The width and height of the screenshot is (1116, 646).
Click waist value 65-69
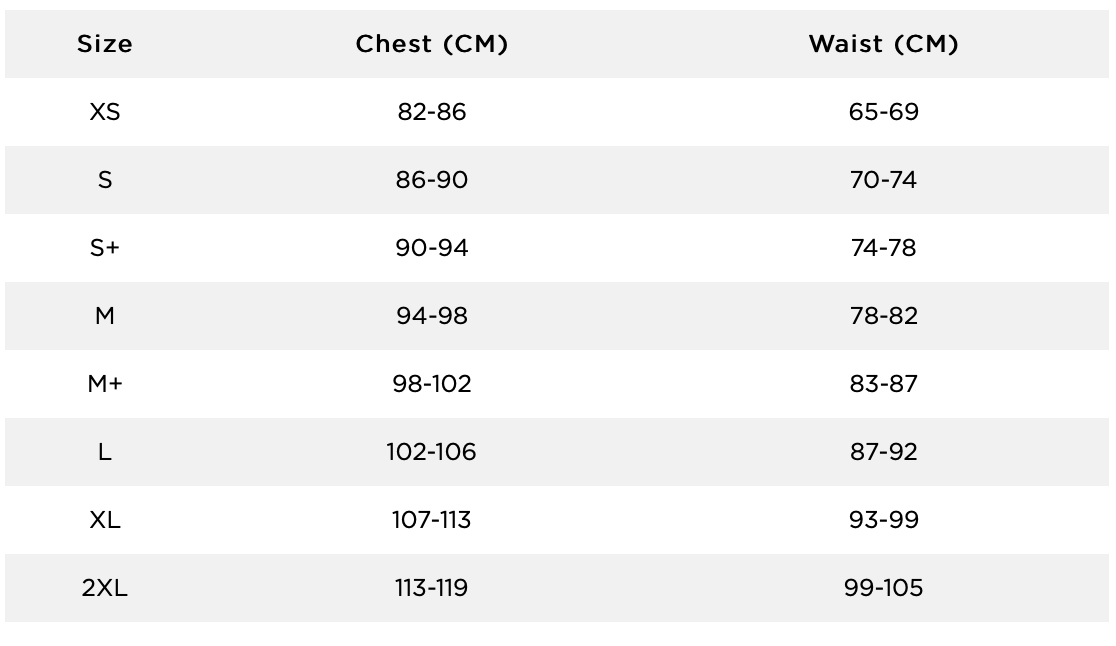tap(884, 112)
